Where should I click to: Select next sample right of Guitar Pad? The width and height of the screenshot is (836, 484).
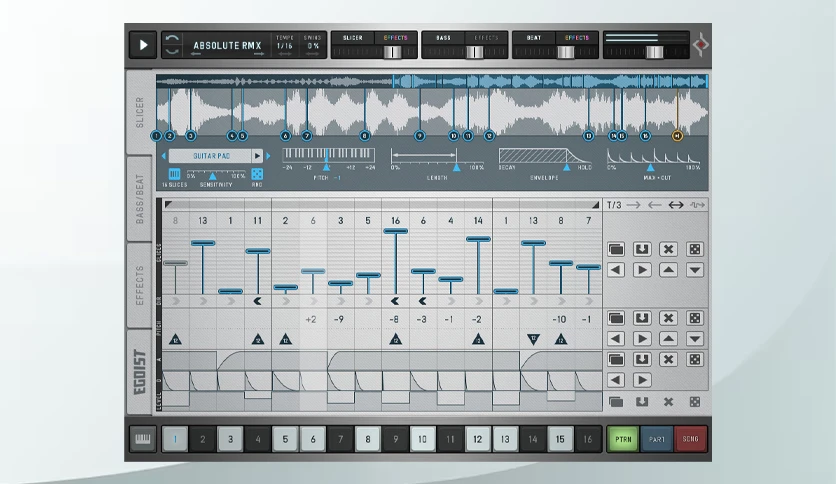(x=268, y=156)
